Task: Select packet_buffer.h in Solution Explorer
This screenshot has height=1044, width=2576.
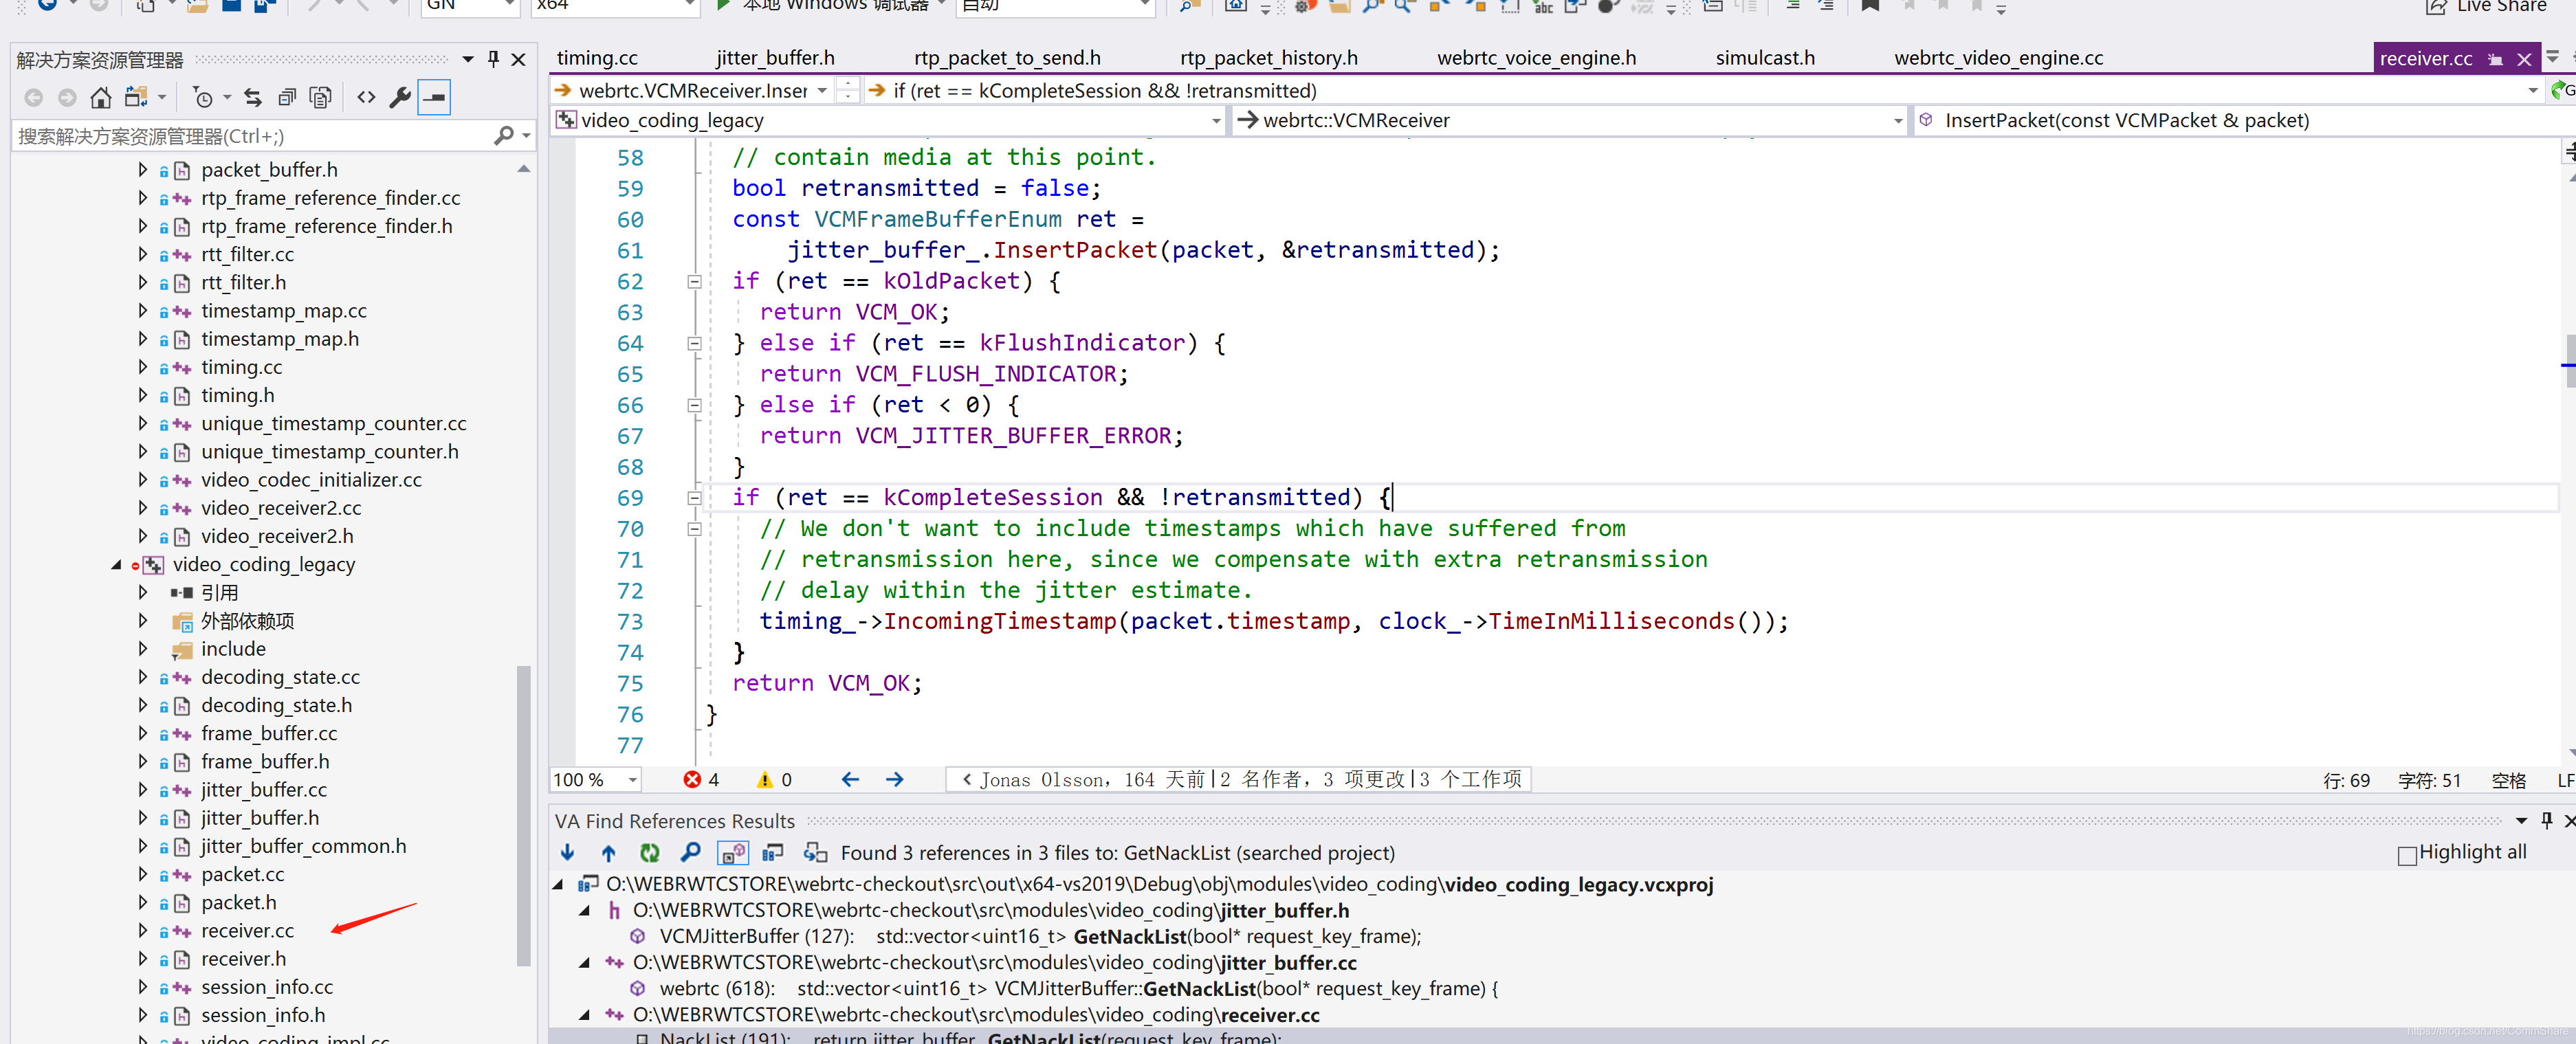Action: coord(269,170)
